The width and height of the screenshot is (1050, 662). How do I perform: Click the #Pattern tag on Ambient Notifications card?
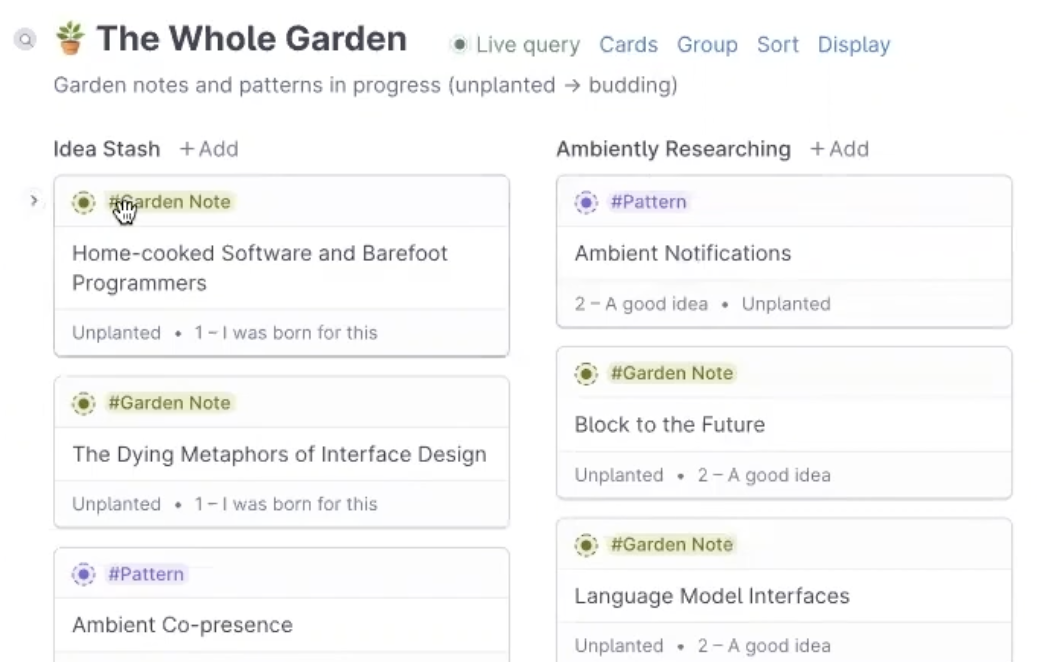click(648, 202)
